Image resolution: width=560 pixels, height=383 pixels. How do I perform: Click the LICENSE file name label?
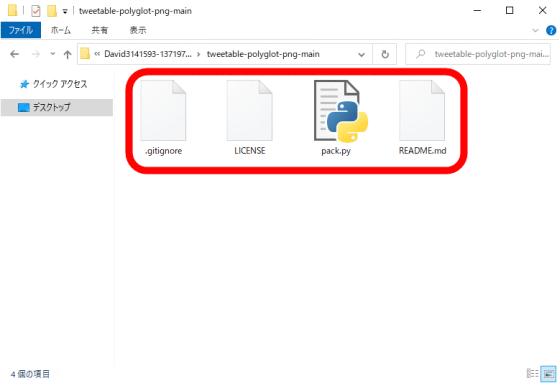click(x=250, y=151)
